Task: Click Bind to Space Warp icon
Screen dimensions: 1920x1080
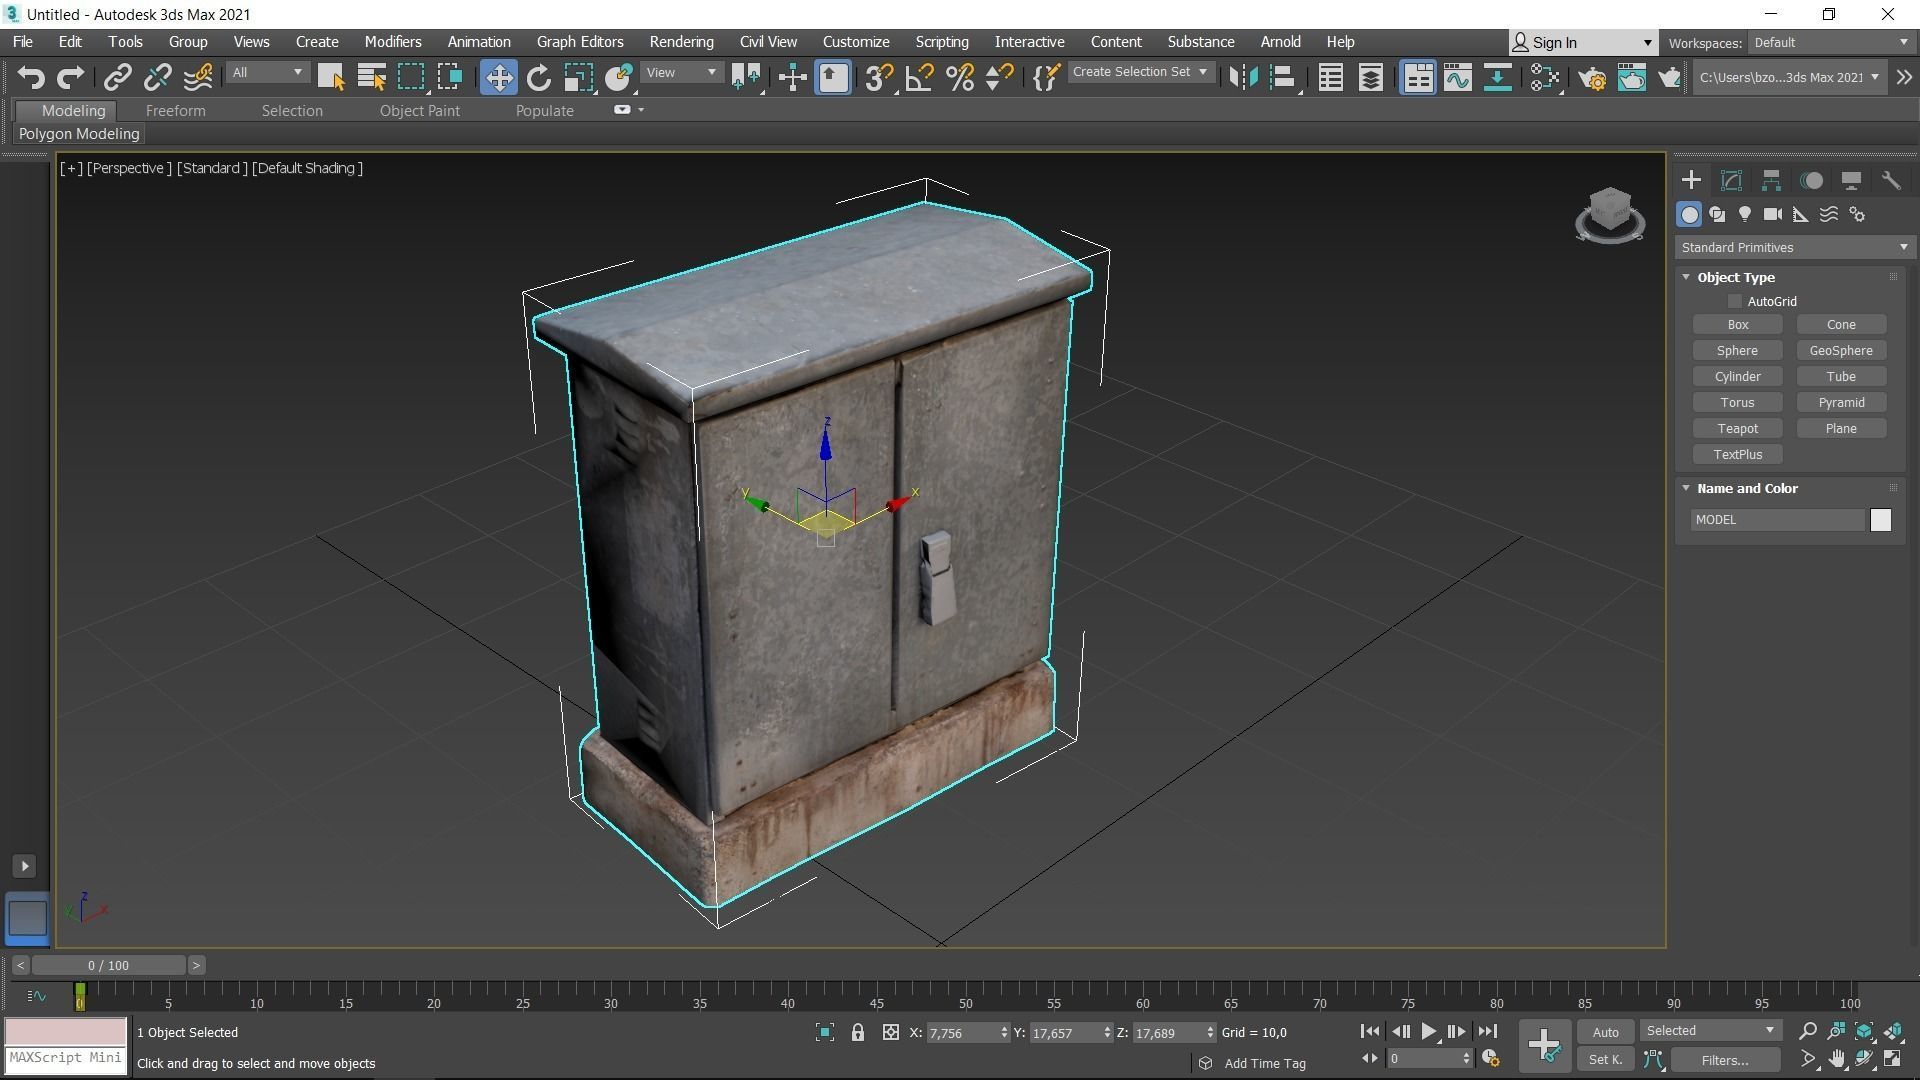Action: point(198,77)
